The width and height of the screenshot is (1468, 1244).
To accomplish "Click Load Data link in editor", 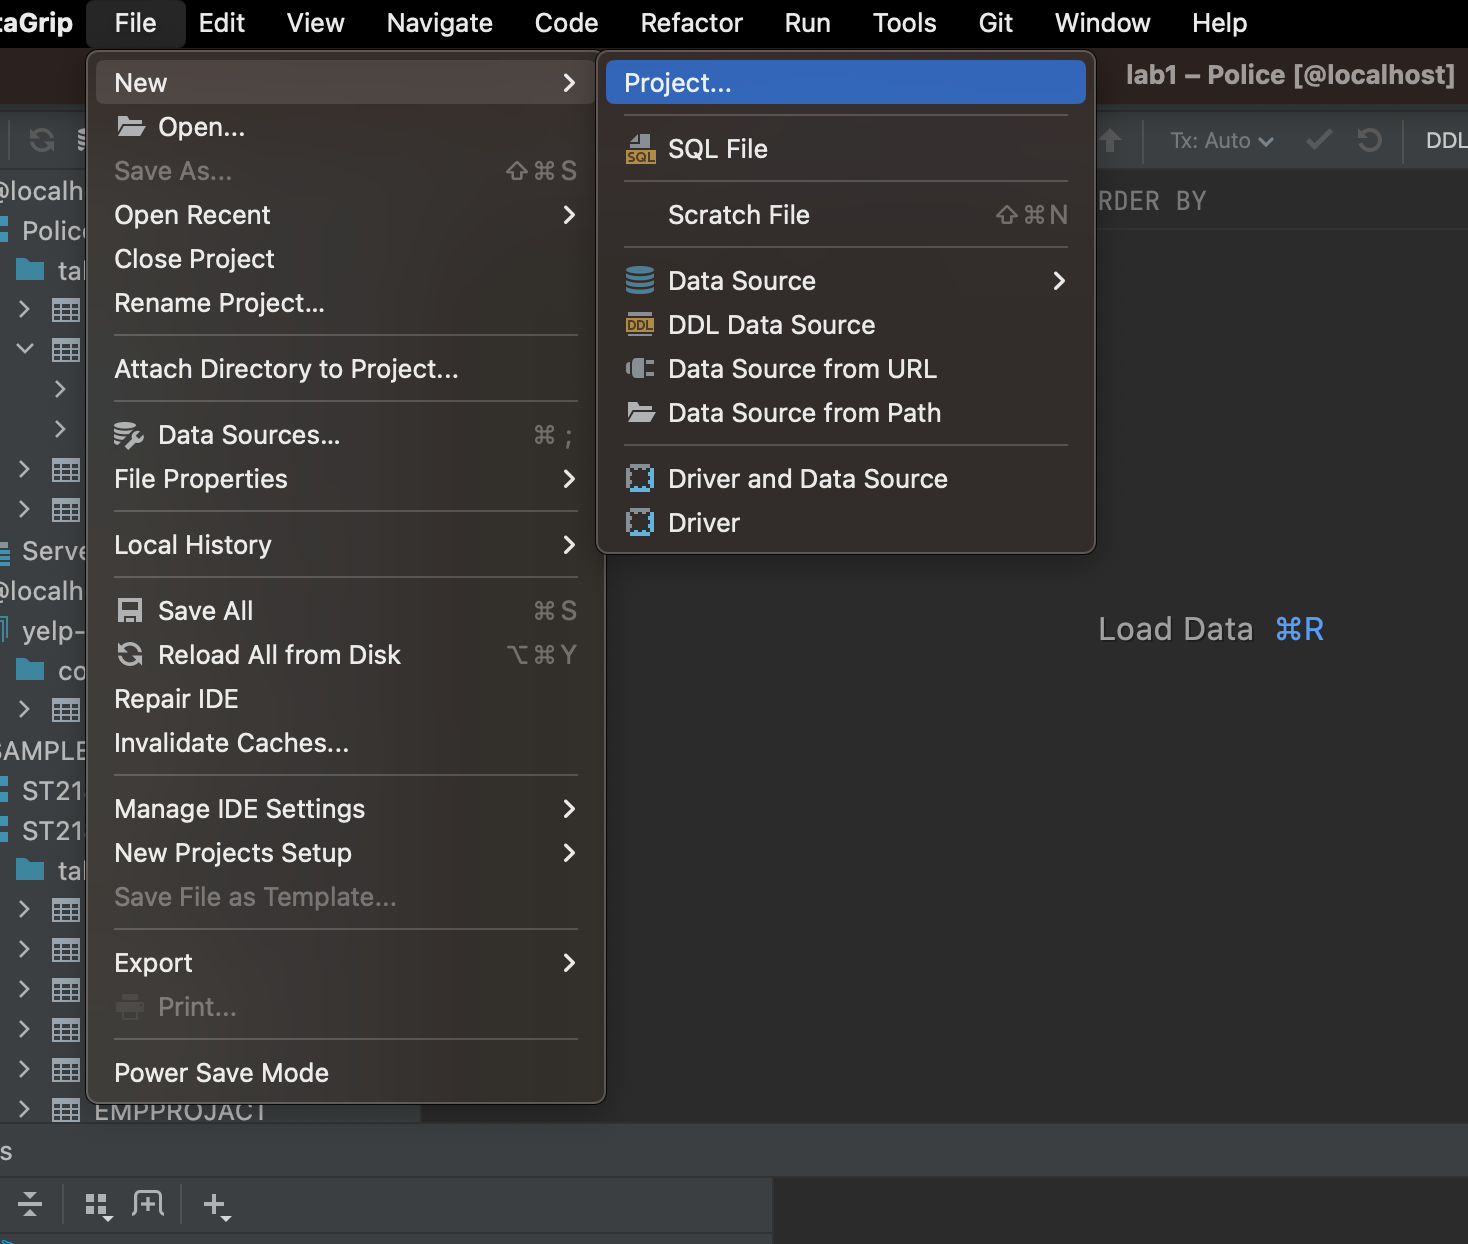I will (1211, 629).
